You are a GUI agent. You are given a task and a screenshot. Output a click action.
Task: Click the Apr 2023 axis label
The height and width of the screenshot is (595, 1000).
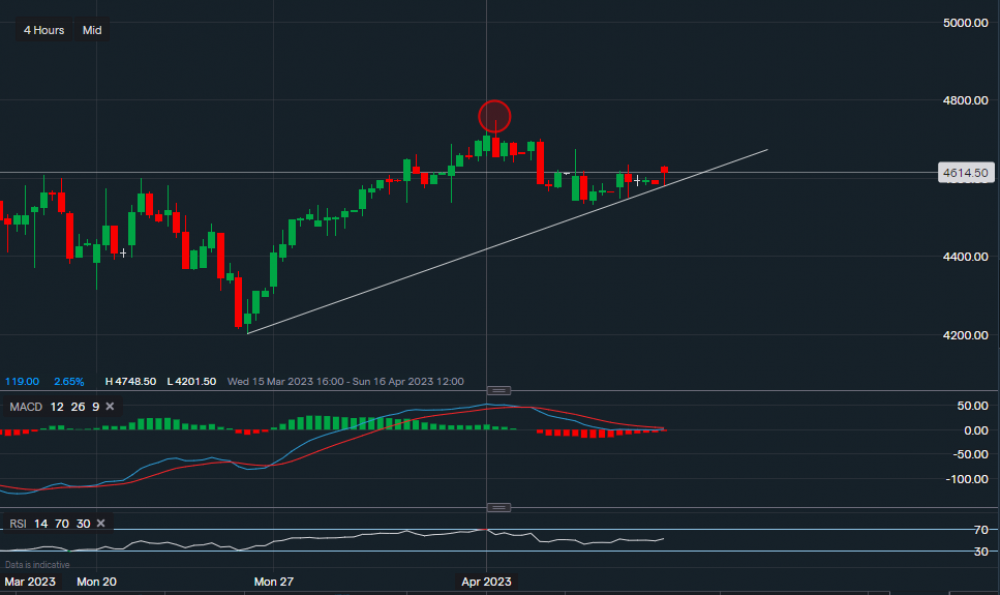point(485,581)
